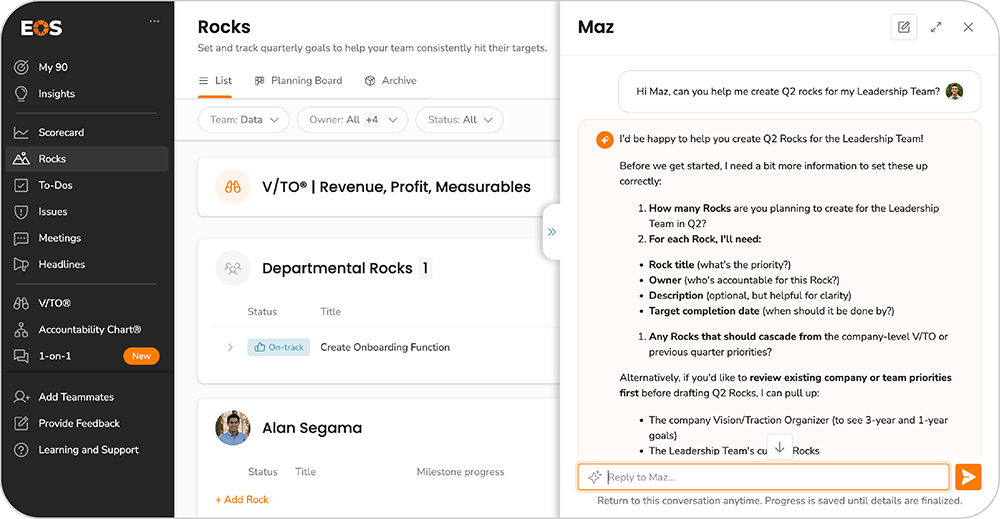Click the Scorecard chart icon in sidebar
This screenshot has height=519, width=1000.
21,133
